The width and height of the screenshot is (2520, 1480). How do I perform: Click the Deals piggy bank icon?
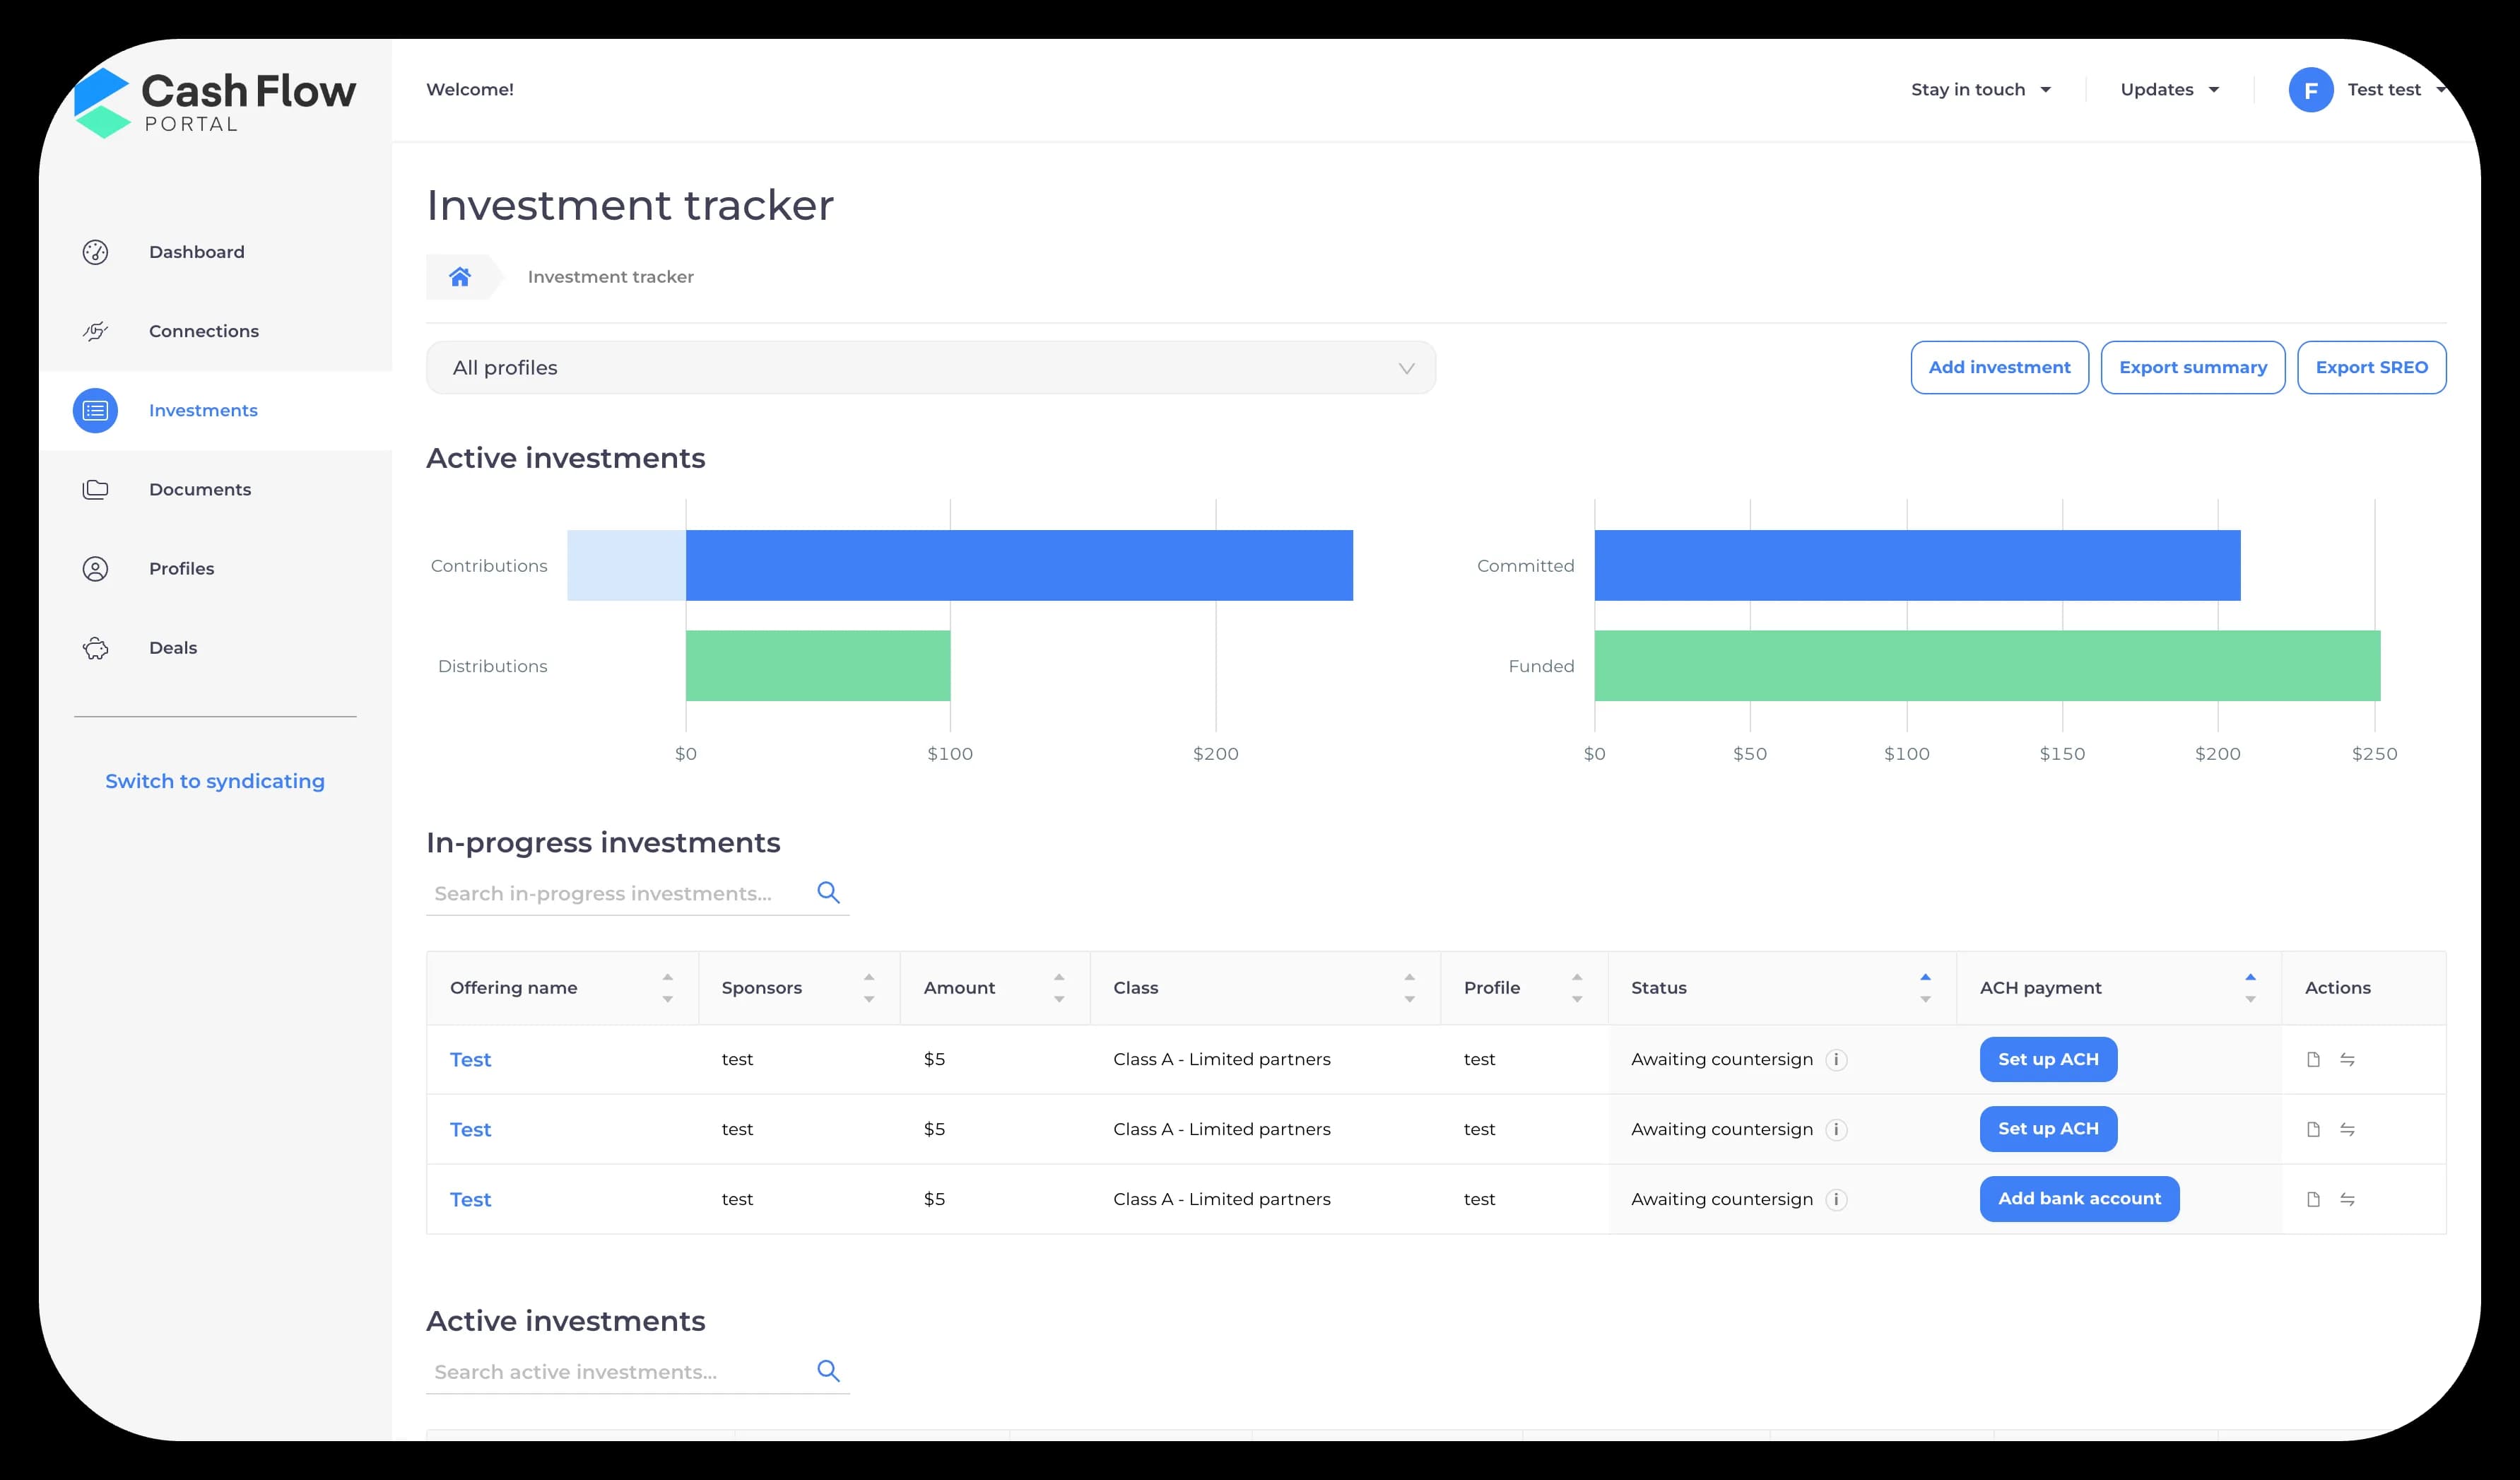95,648
